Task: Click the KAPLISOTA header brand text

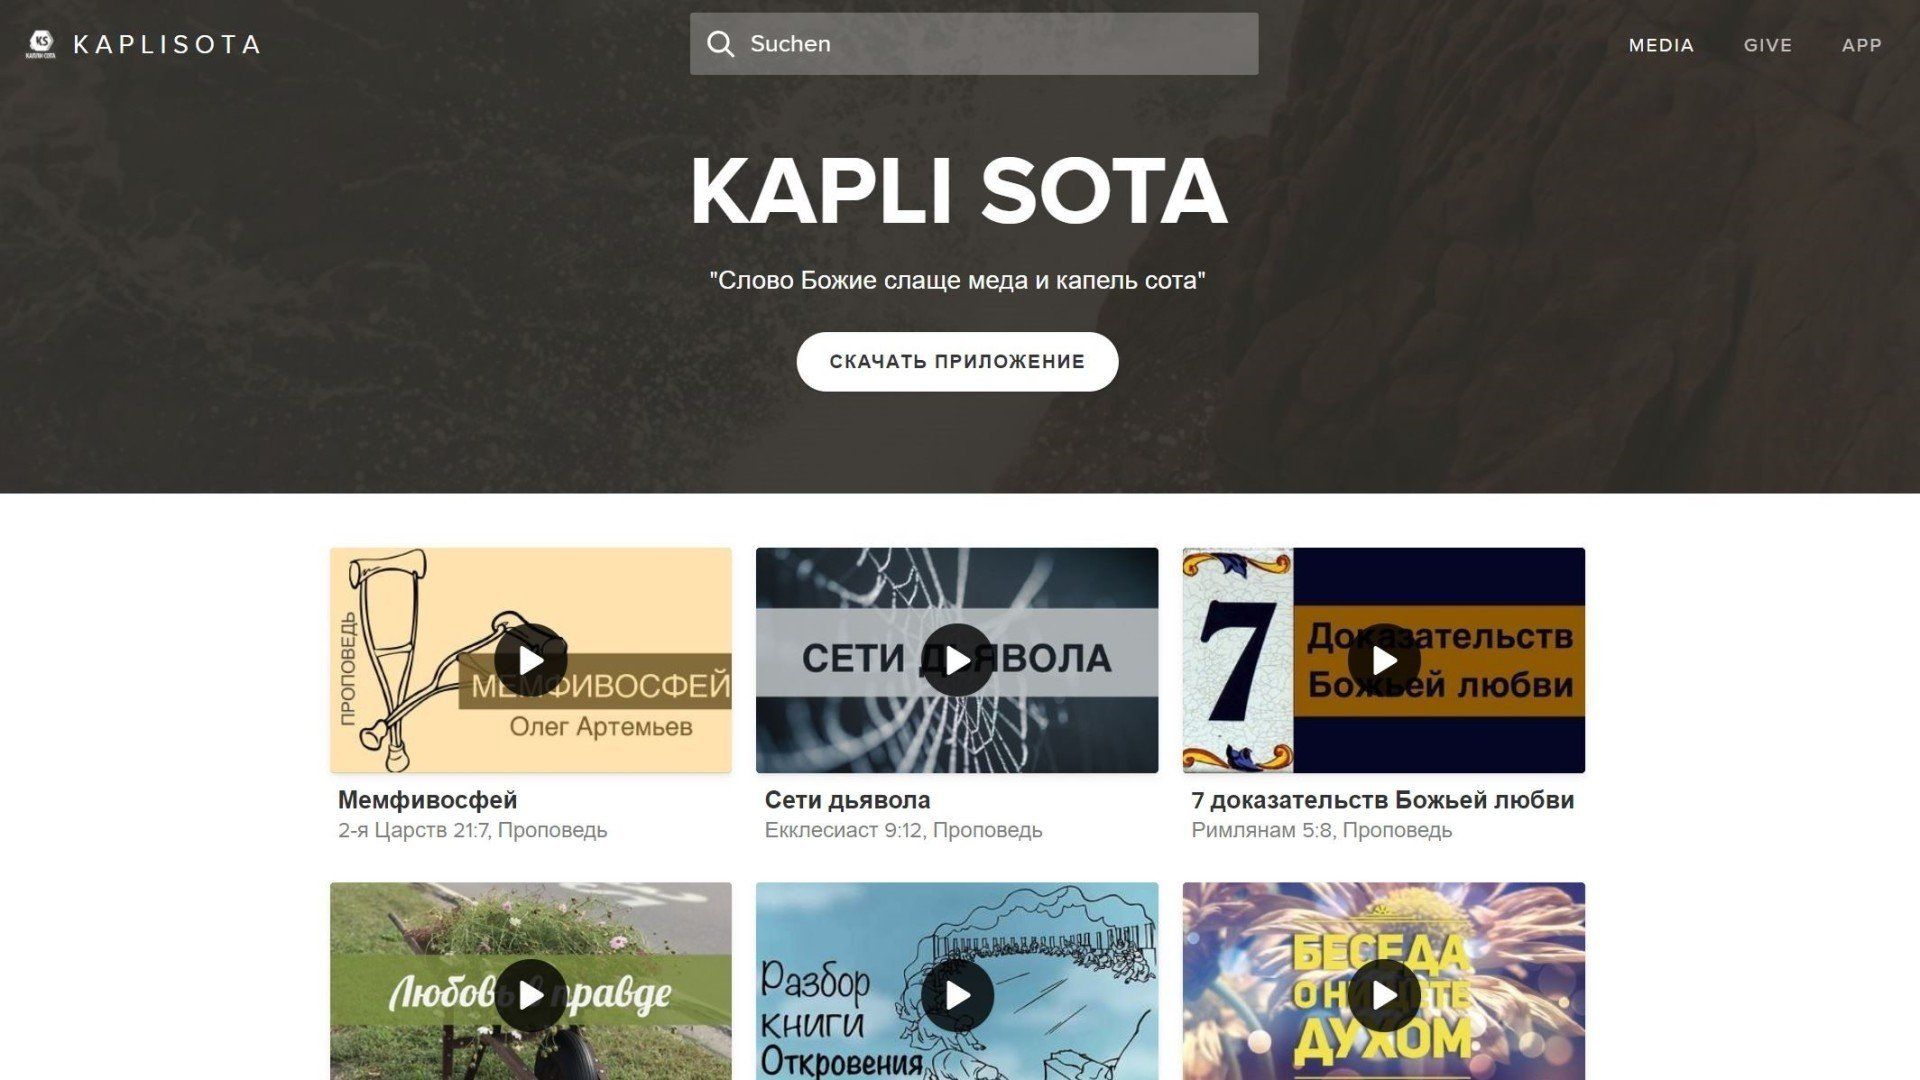Action: coord(167,44)
